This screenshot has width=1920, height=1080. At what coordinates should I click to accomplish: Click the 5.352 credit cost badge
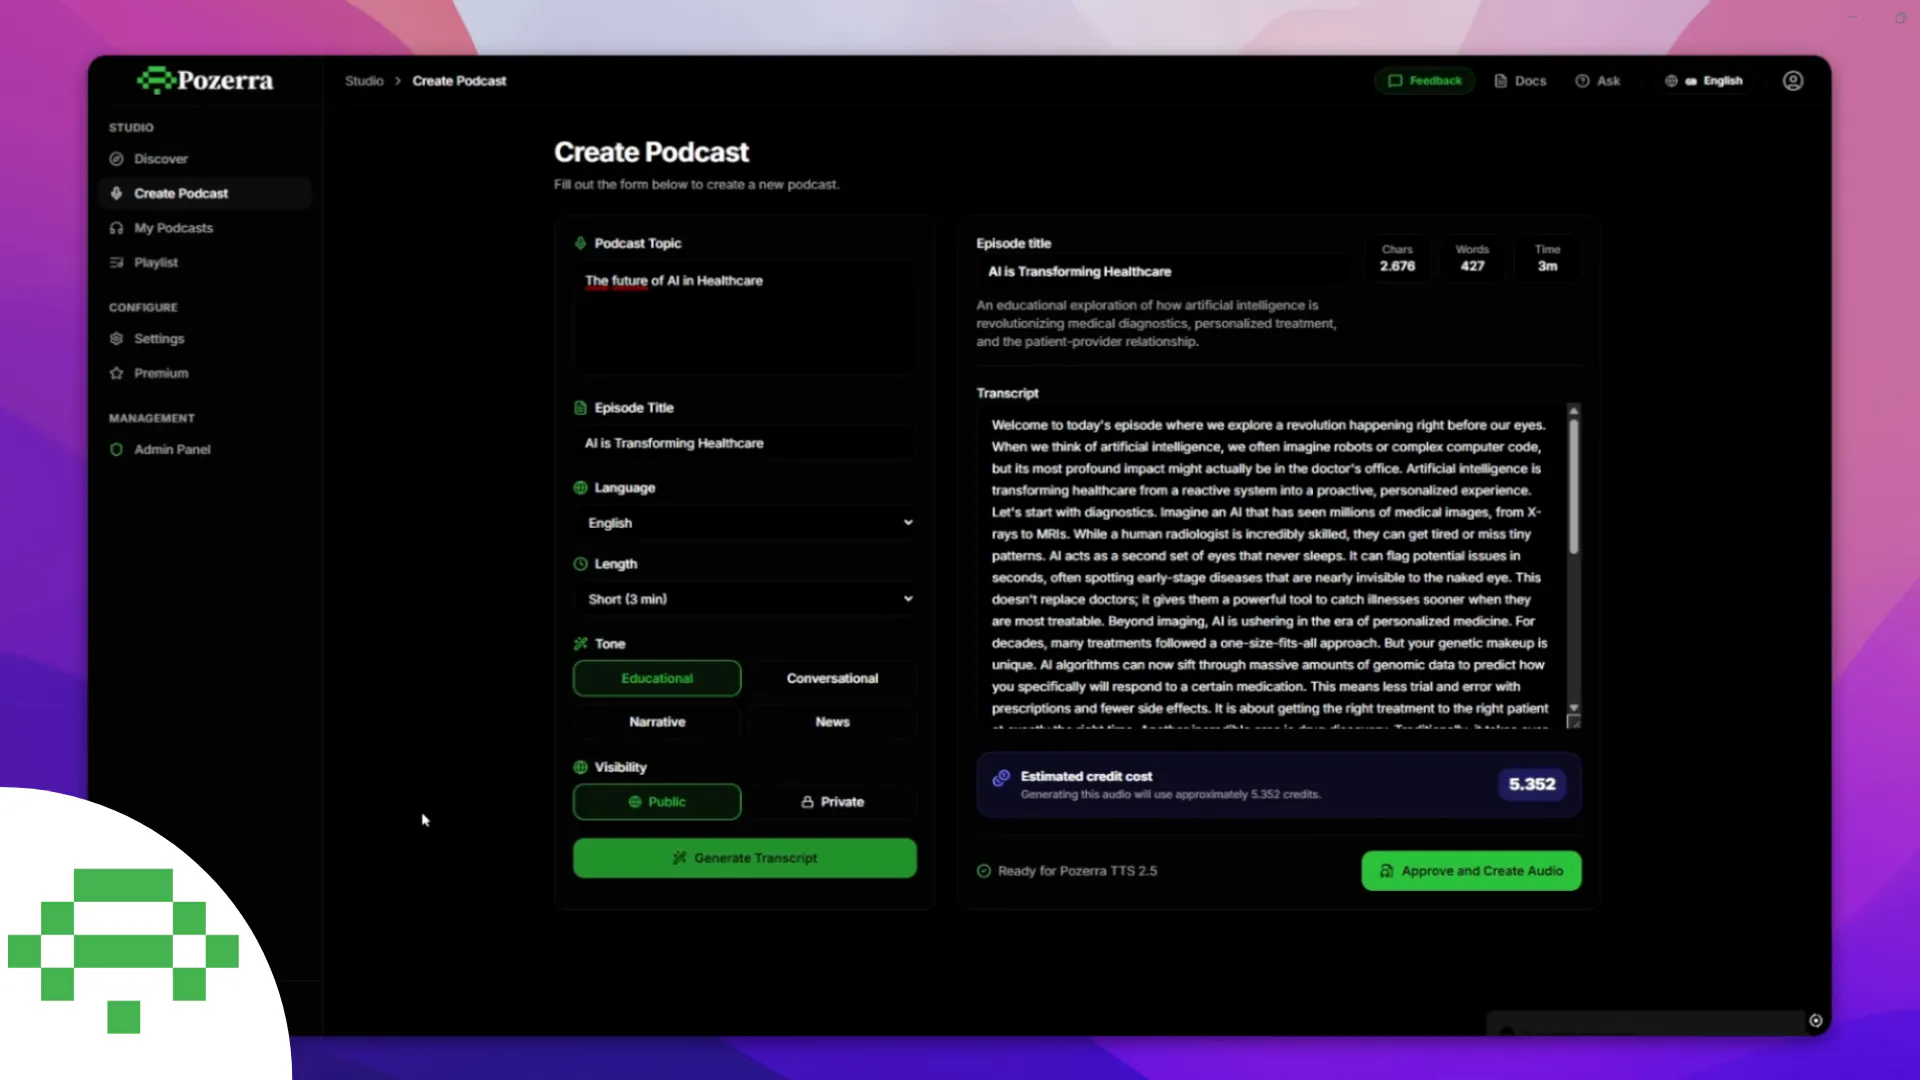(x=1532, y=784)
